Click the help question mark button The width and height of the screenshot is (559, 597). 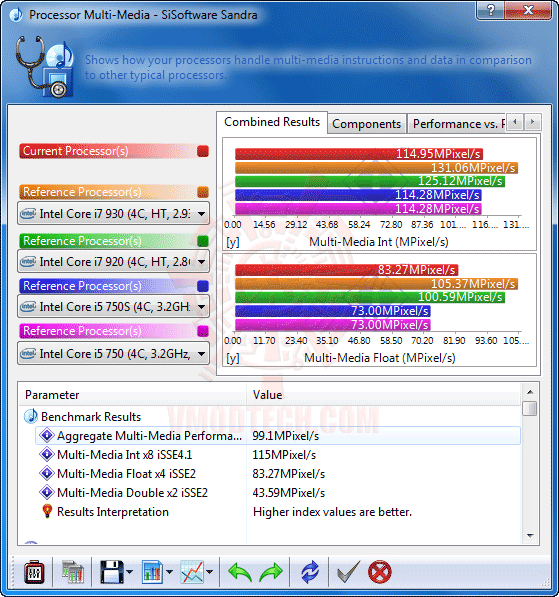490,10
